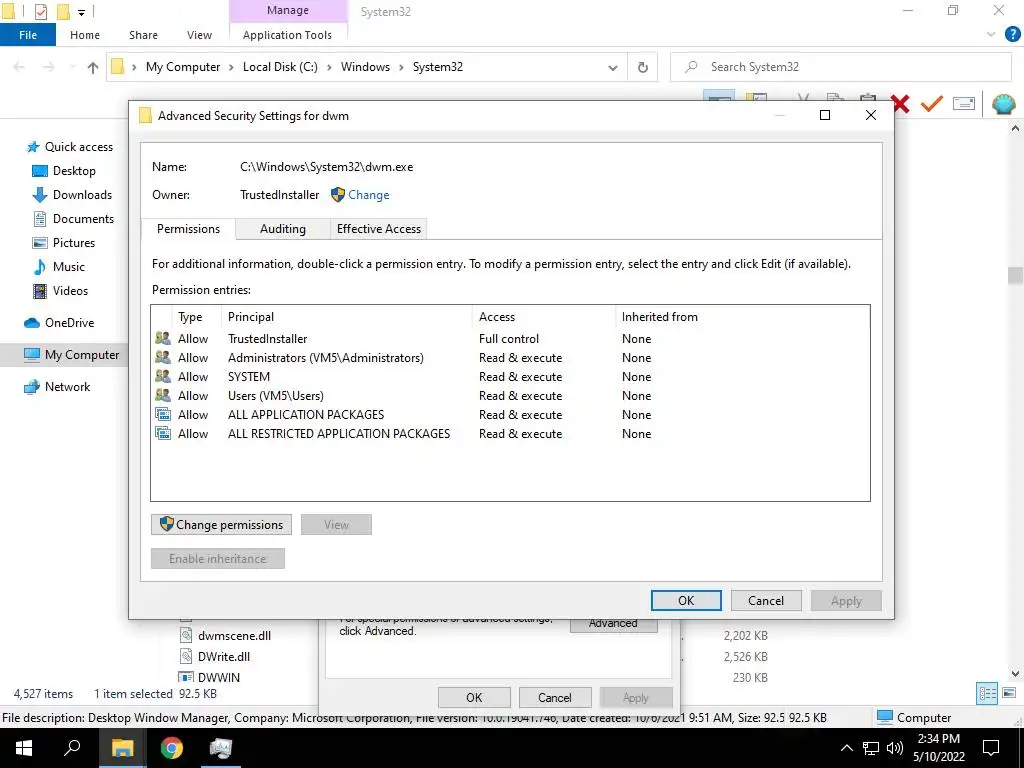Image resolution: width=1024 pixels, height=768 pixels.
Task: Open the Share ribbon tab
Action: (143, 35)
